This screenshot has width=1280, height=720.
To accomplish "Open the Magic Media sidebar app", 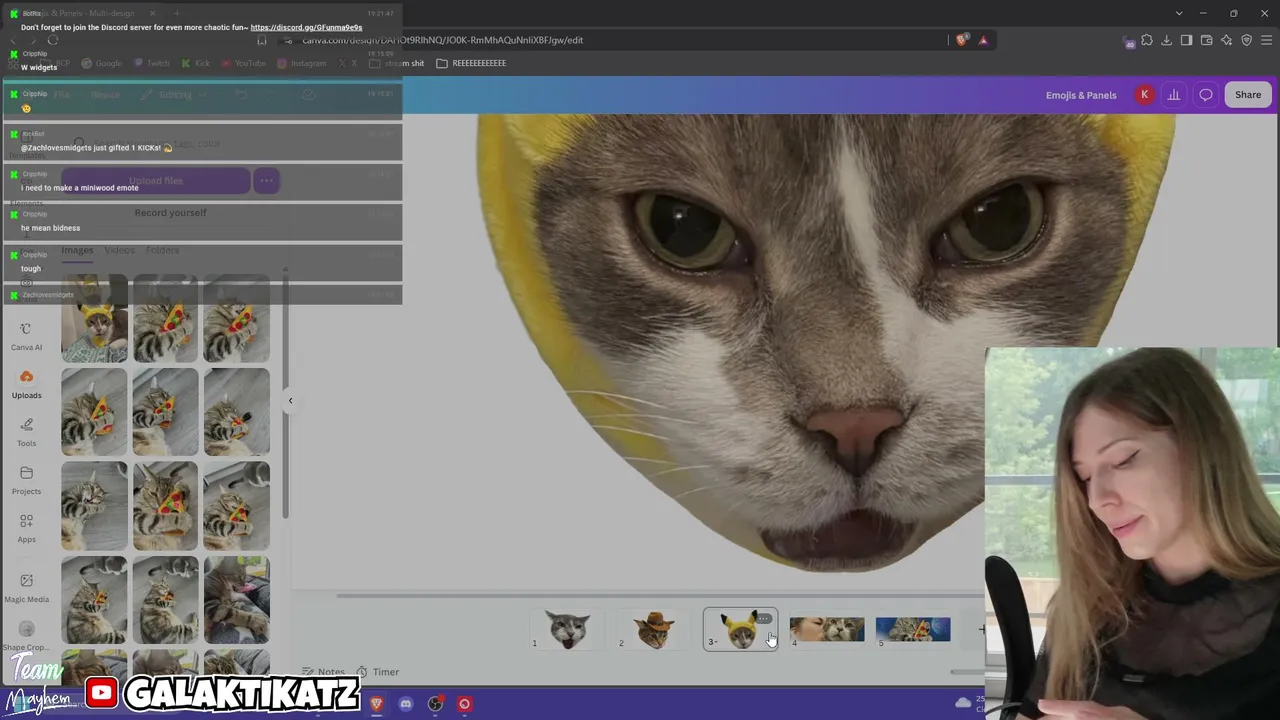I will [26, 587].
